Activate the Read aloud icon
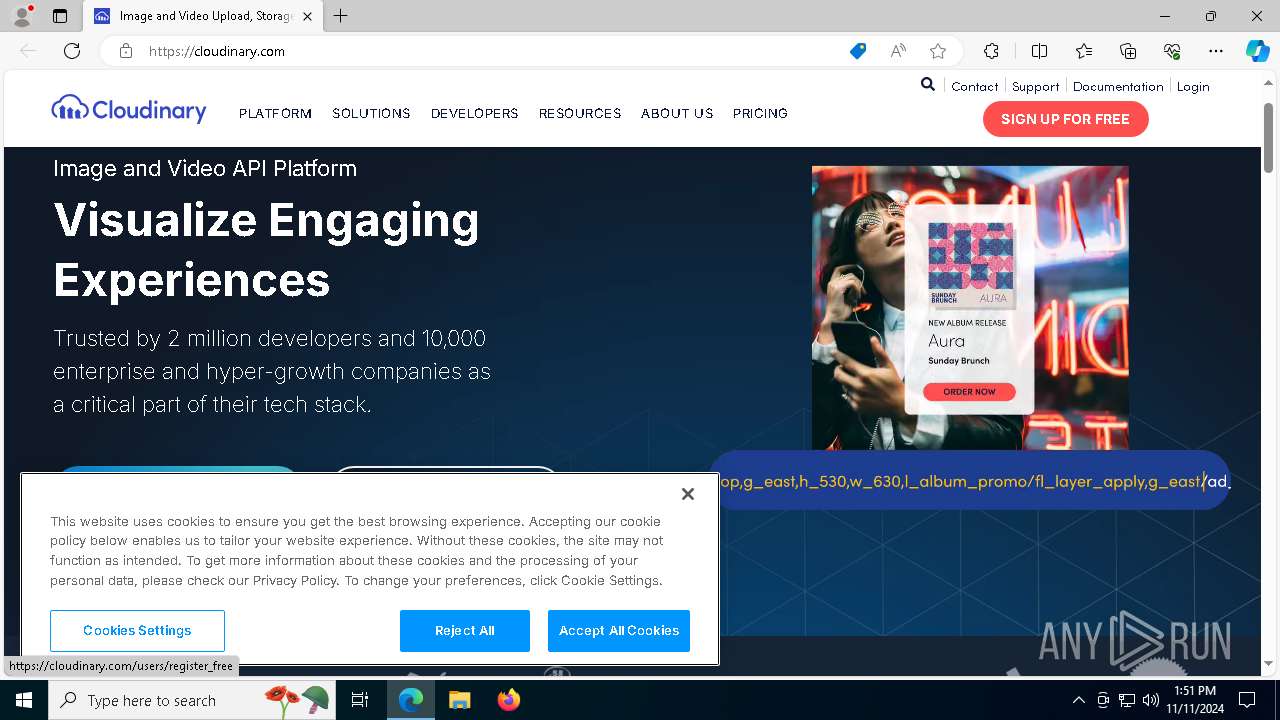1280x720 pixels. point(898,51)
